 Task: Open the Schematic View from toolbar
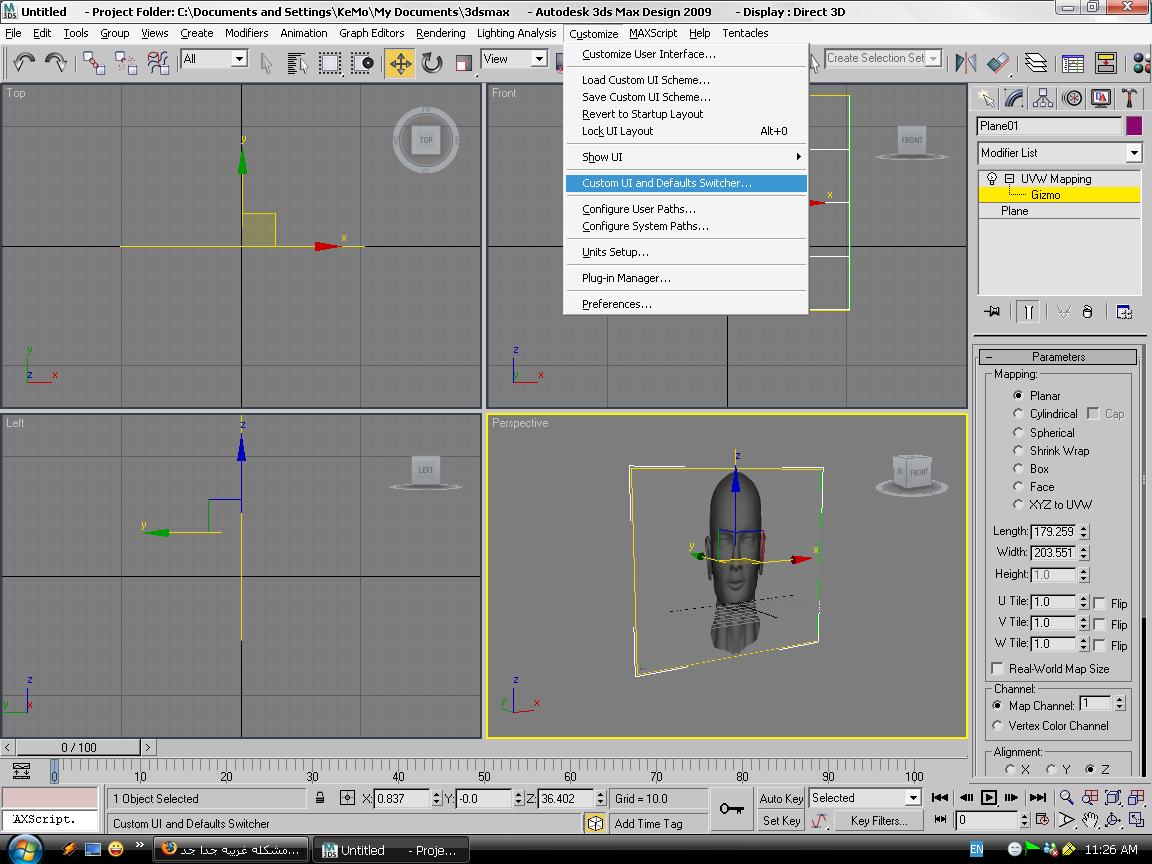click(1105, 62)
